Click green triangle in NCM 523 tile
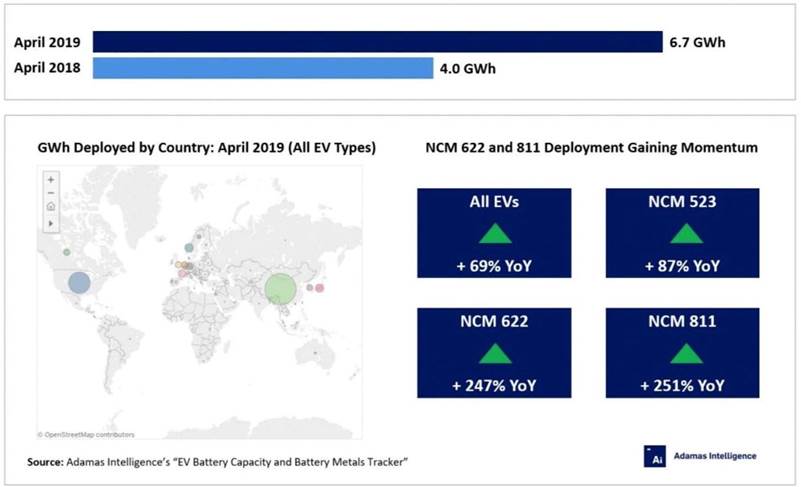801x487 pixels. coord(685,234)
